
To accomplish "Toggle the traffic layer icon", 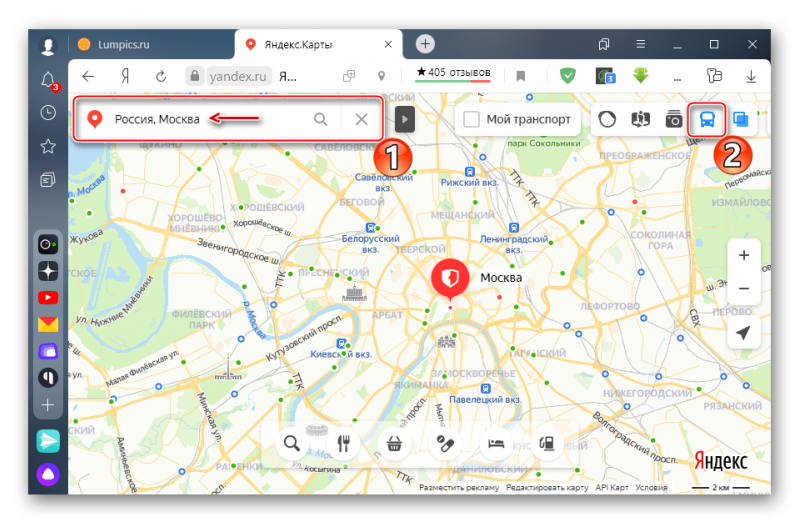I will point(607,119).
